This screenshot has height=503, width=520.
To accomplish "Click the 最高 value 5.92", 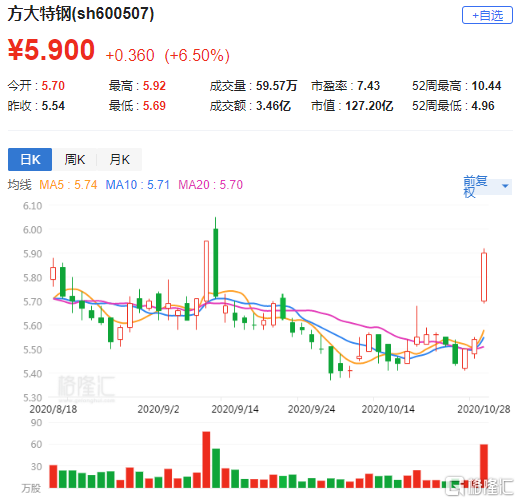I will coord(154,86).
